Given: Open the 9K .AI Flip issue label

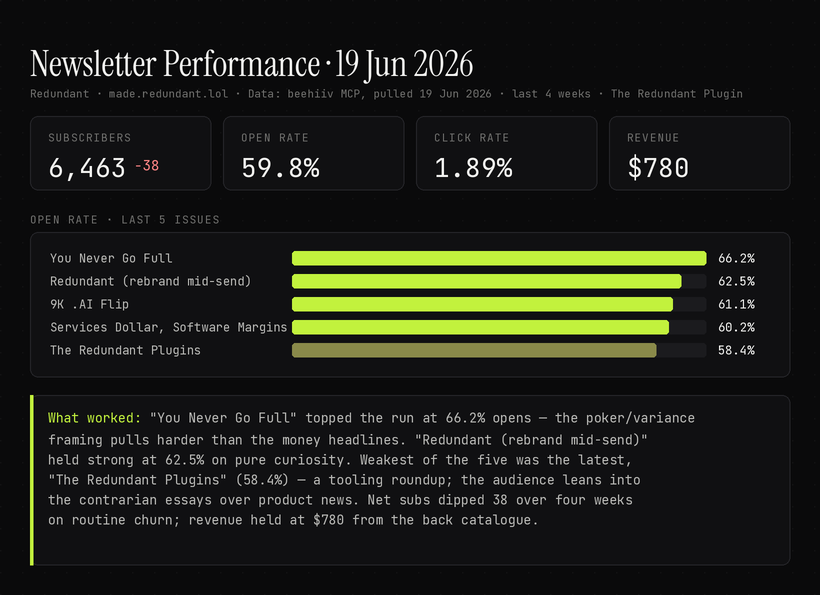Looking at the screenshot, I should coord(89,304).
